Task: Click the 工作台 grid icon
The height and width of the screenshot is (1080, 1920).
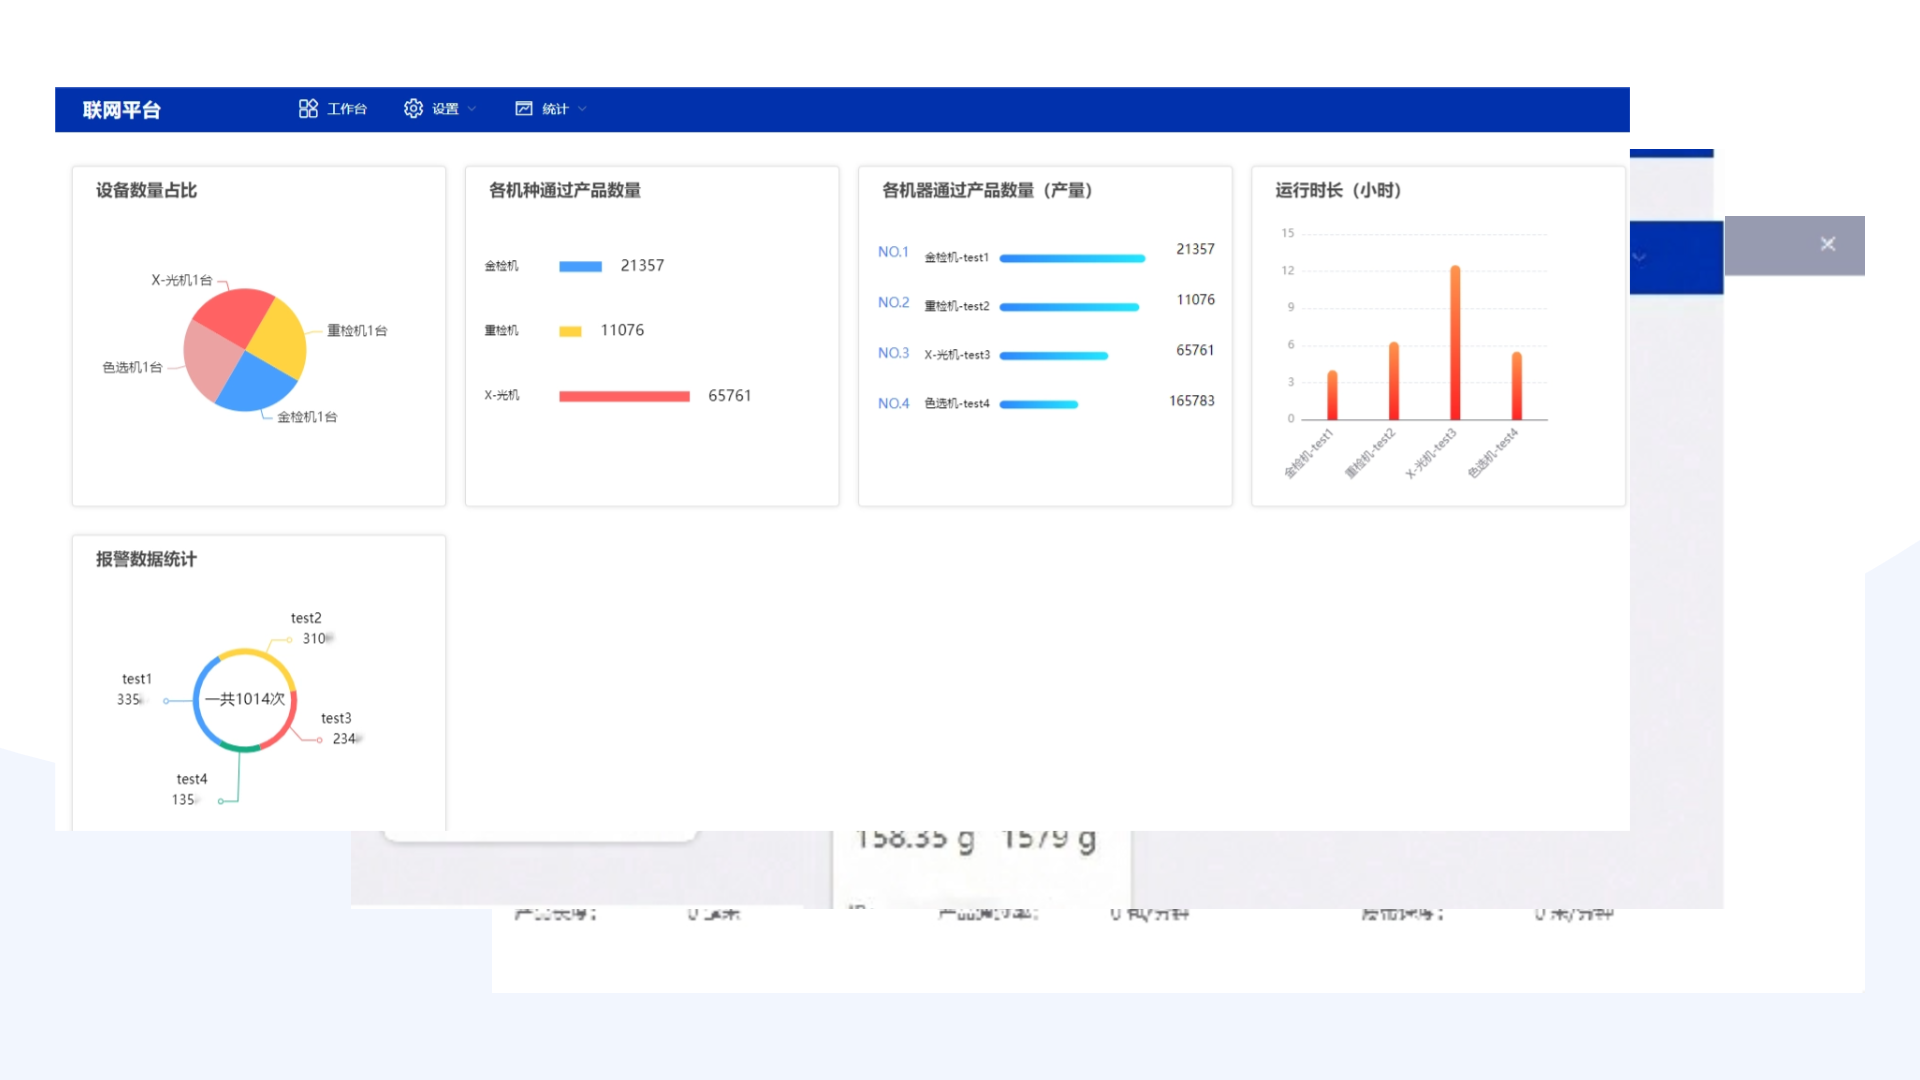Action: 309,108
